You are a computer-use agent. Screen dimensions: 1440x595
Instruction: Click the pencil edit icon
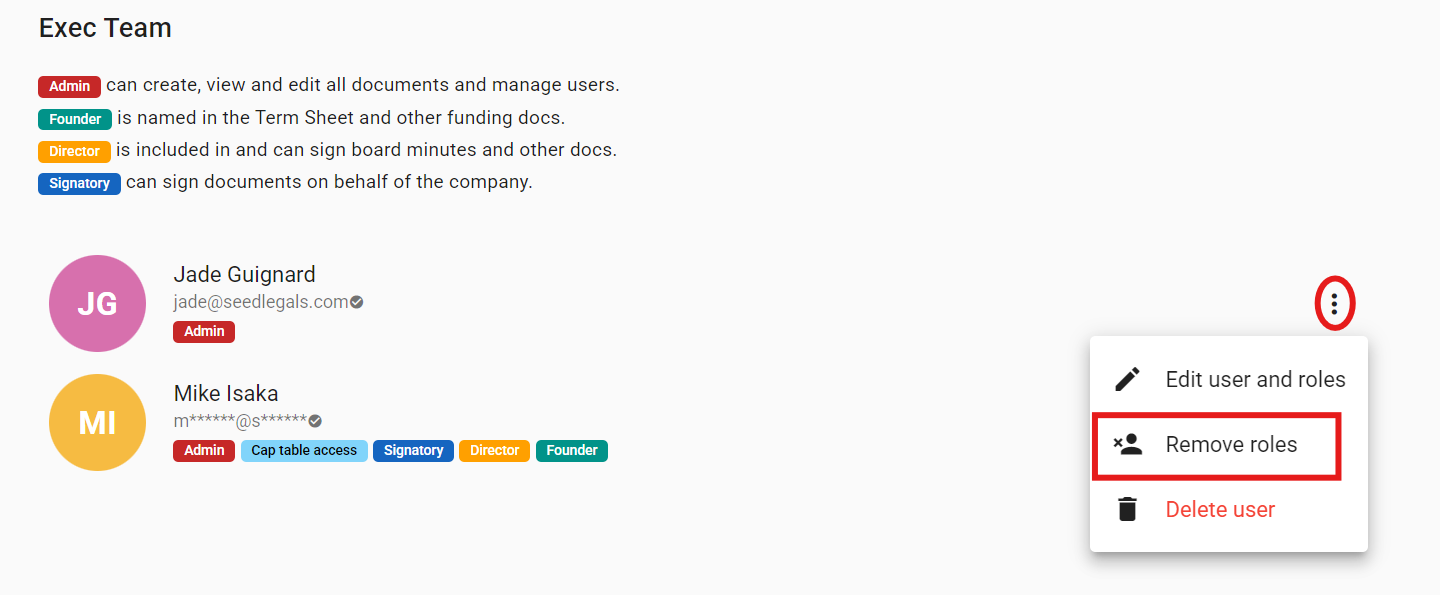coord(1127,380)
